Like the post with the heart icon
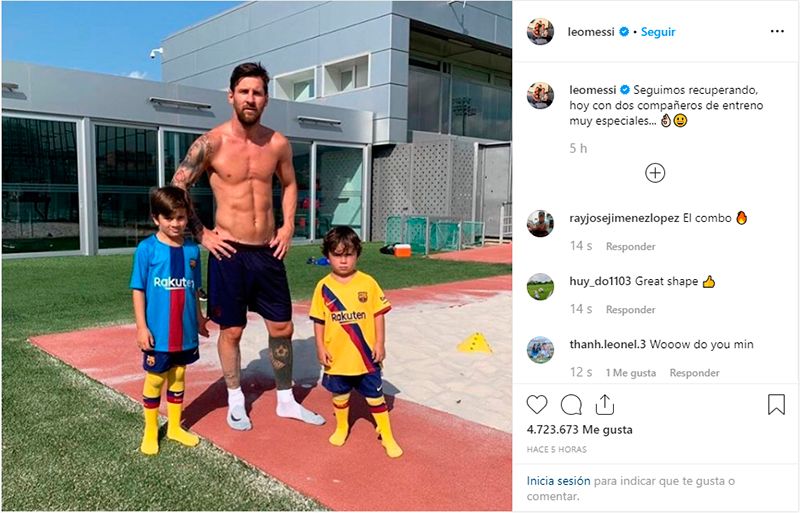The image size is (800, 513). coord(537,404)
